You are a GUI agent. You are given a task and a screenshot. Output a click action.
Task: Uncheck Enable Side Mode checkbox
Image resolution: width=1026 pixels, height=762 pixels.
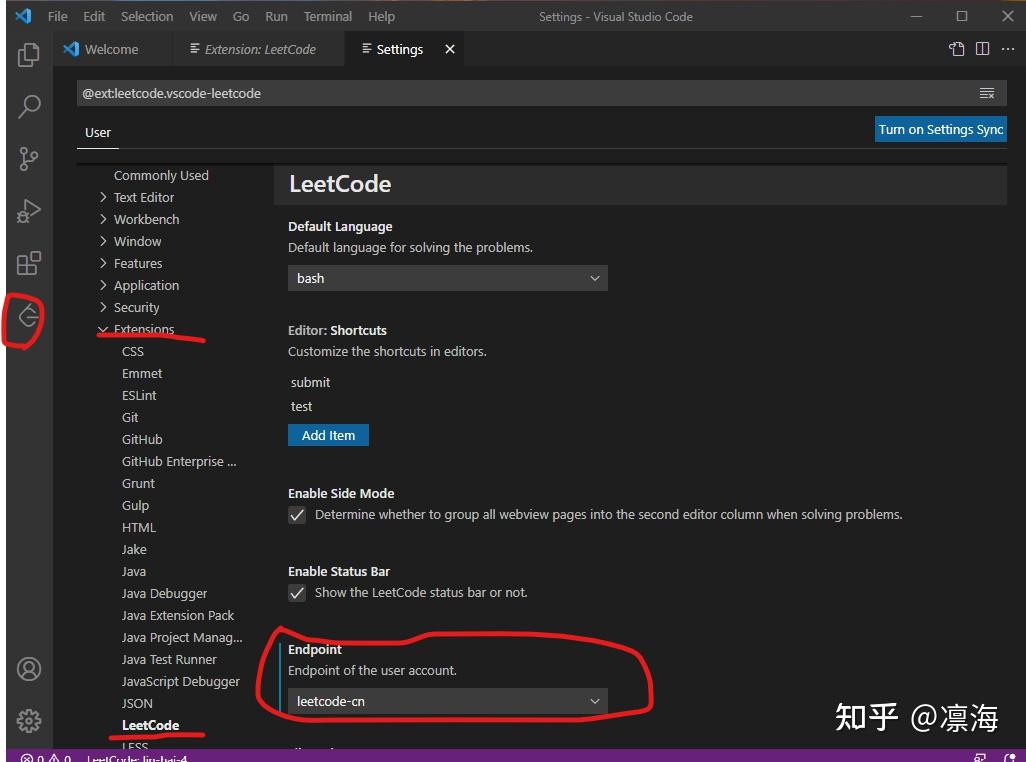(x=297, y=514)
